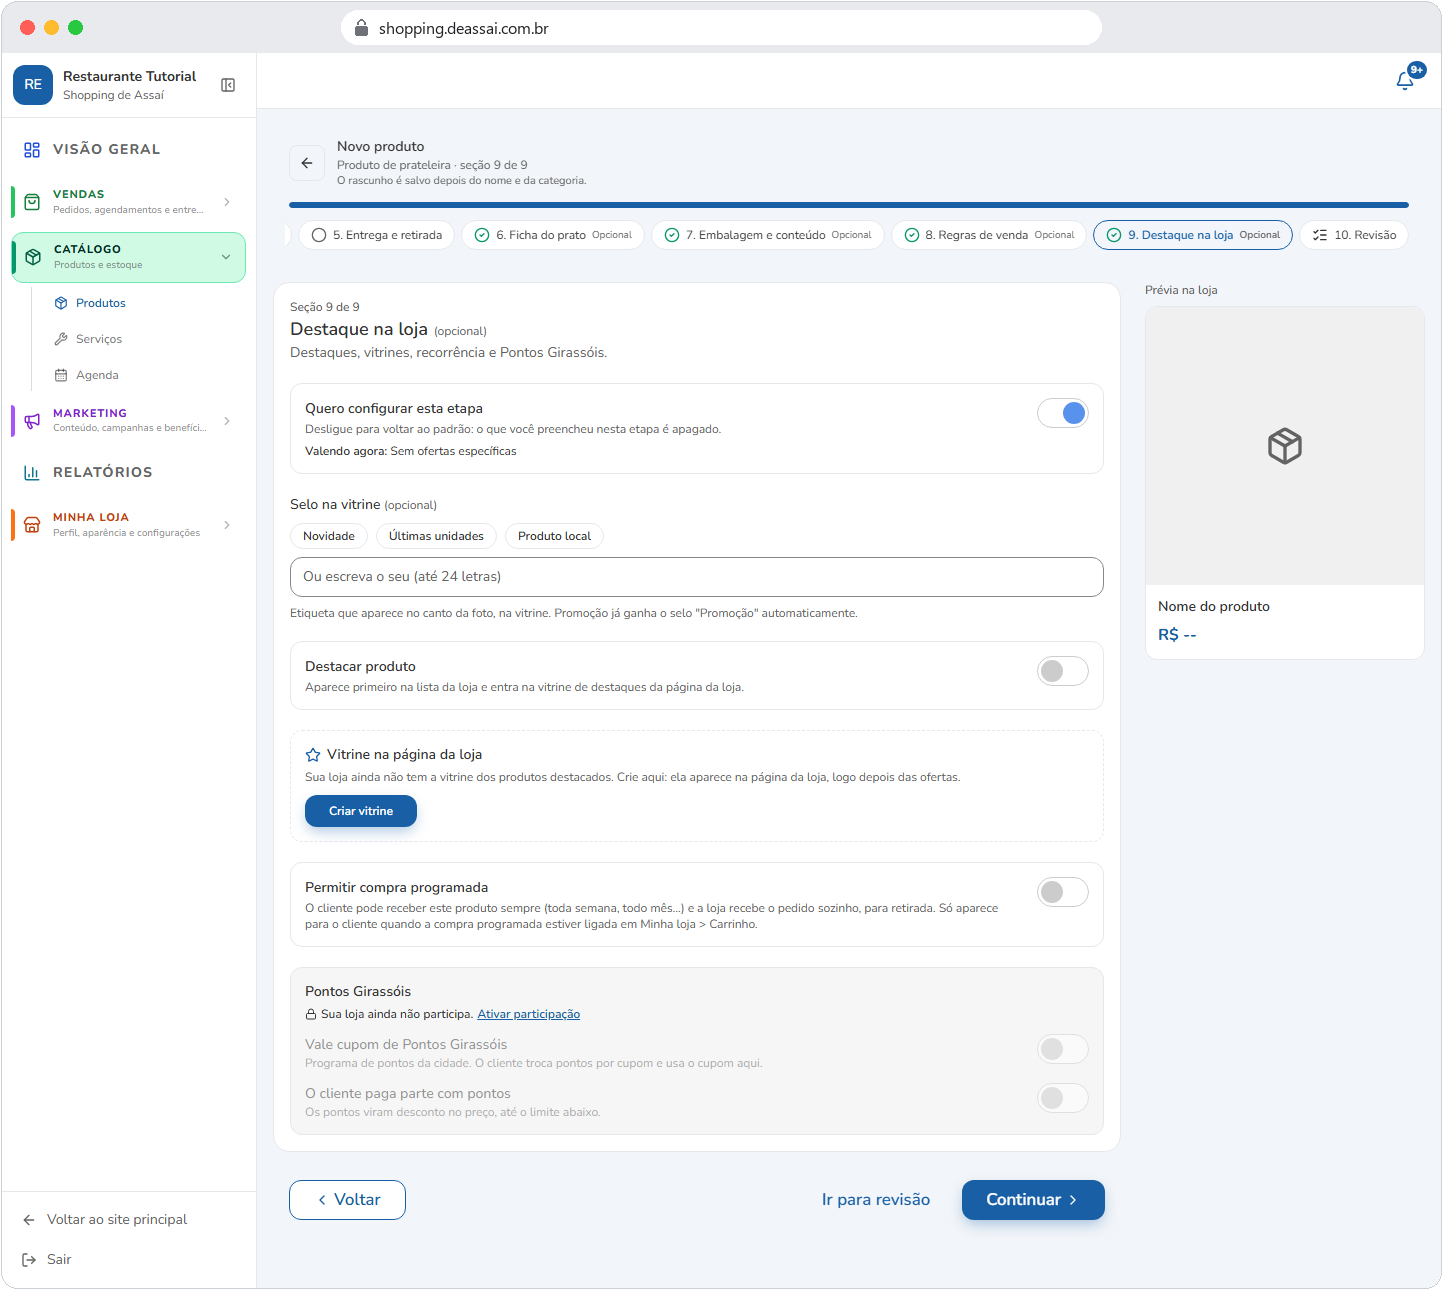1442x1289 pixels.
Task: Click the package placeholder in store preview
Action: 1285,446
